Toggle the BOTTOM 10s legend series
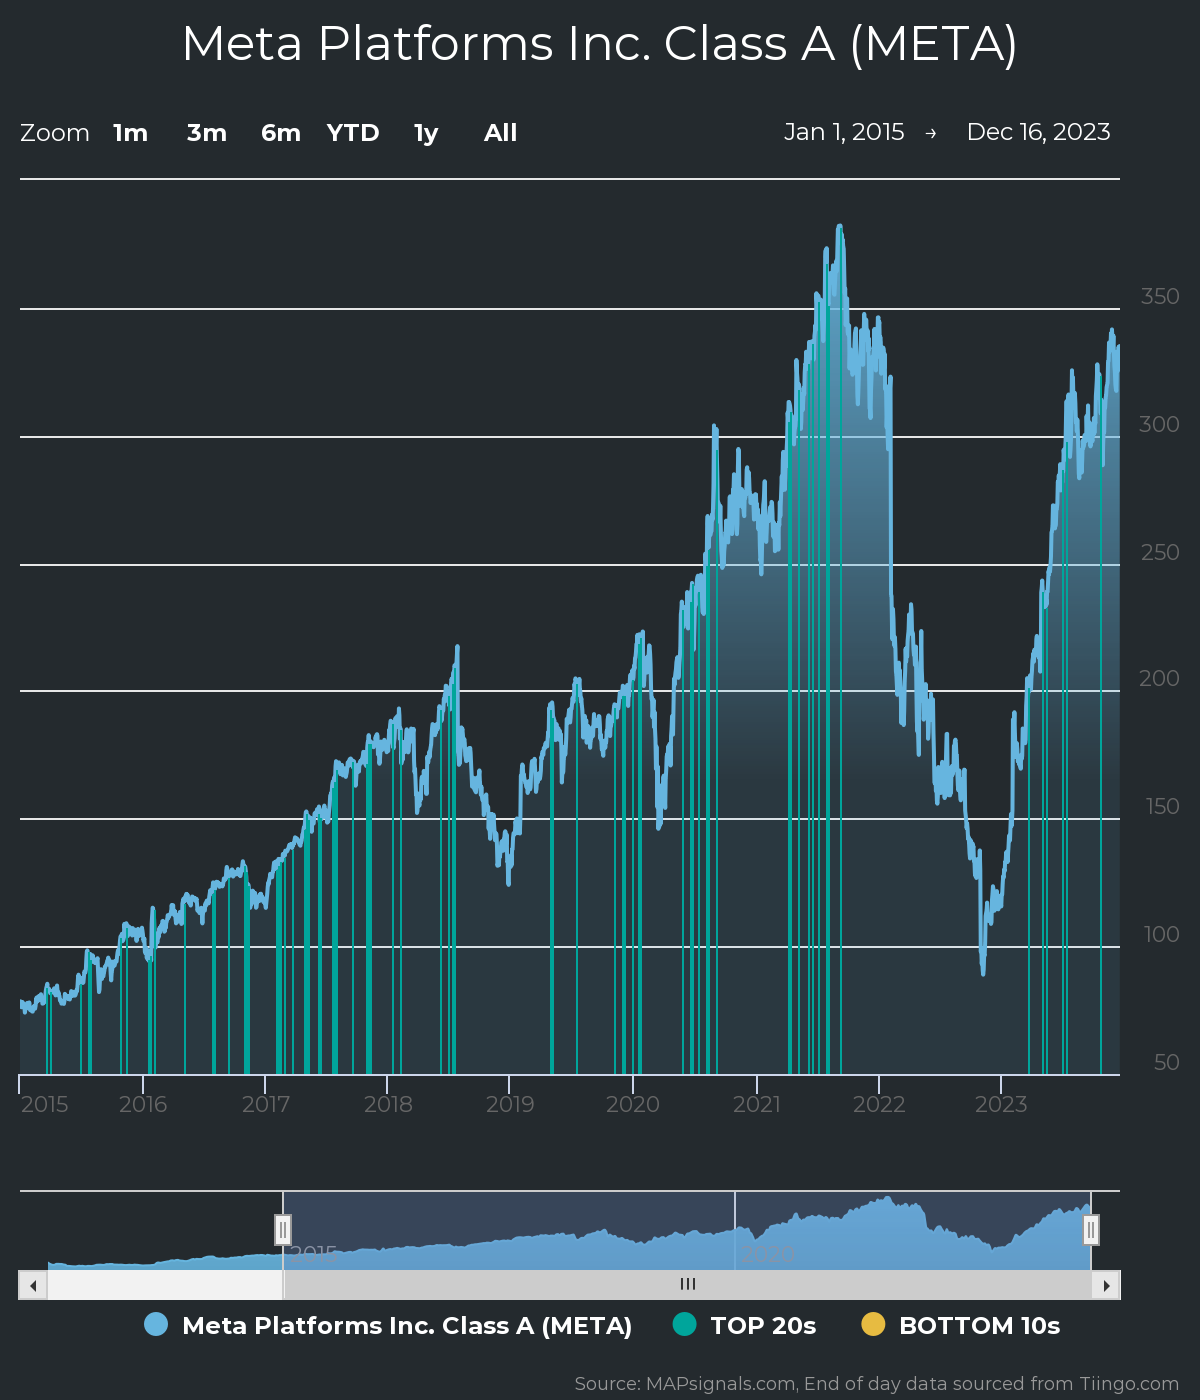Image resolution: width=1200 pixels, height=1400 pixels. click(x=960, y=1325)
